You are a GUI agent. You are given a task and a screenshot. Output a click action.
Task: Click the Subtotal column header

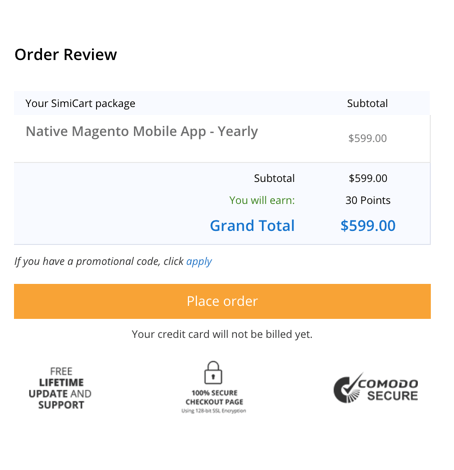pos(367,103)
